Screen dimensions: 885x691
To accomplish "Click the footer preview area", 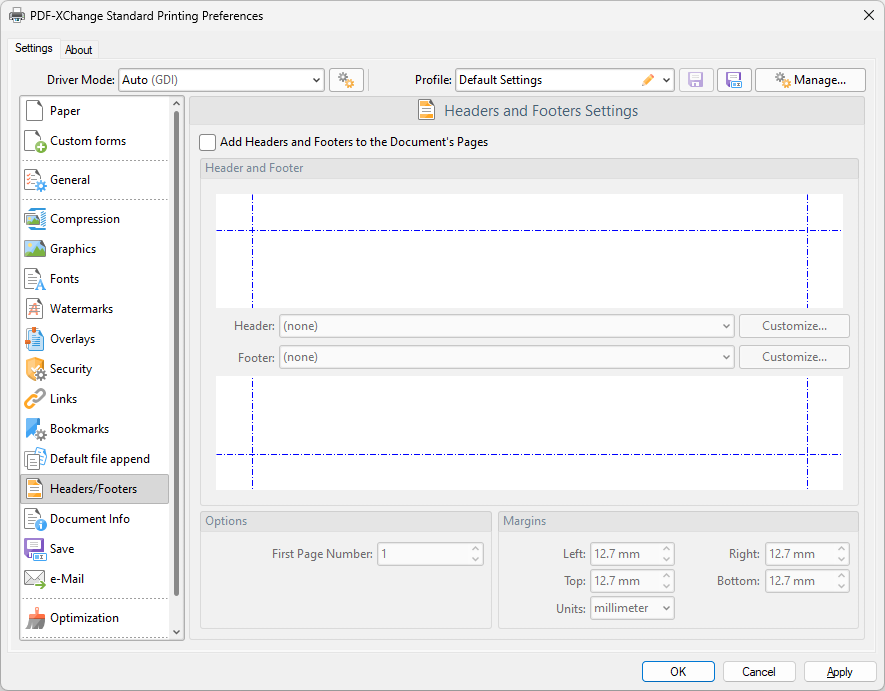I will 529,433.
